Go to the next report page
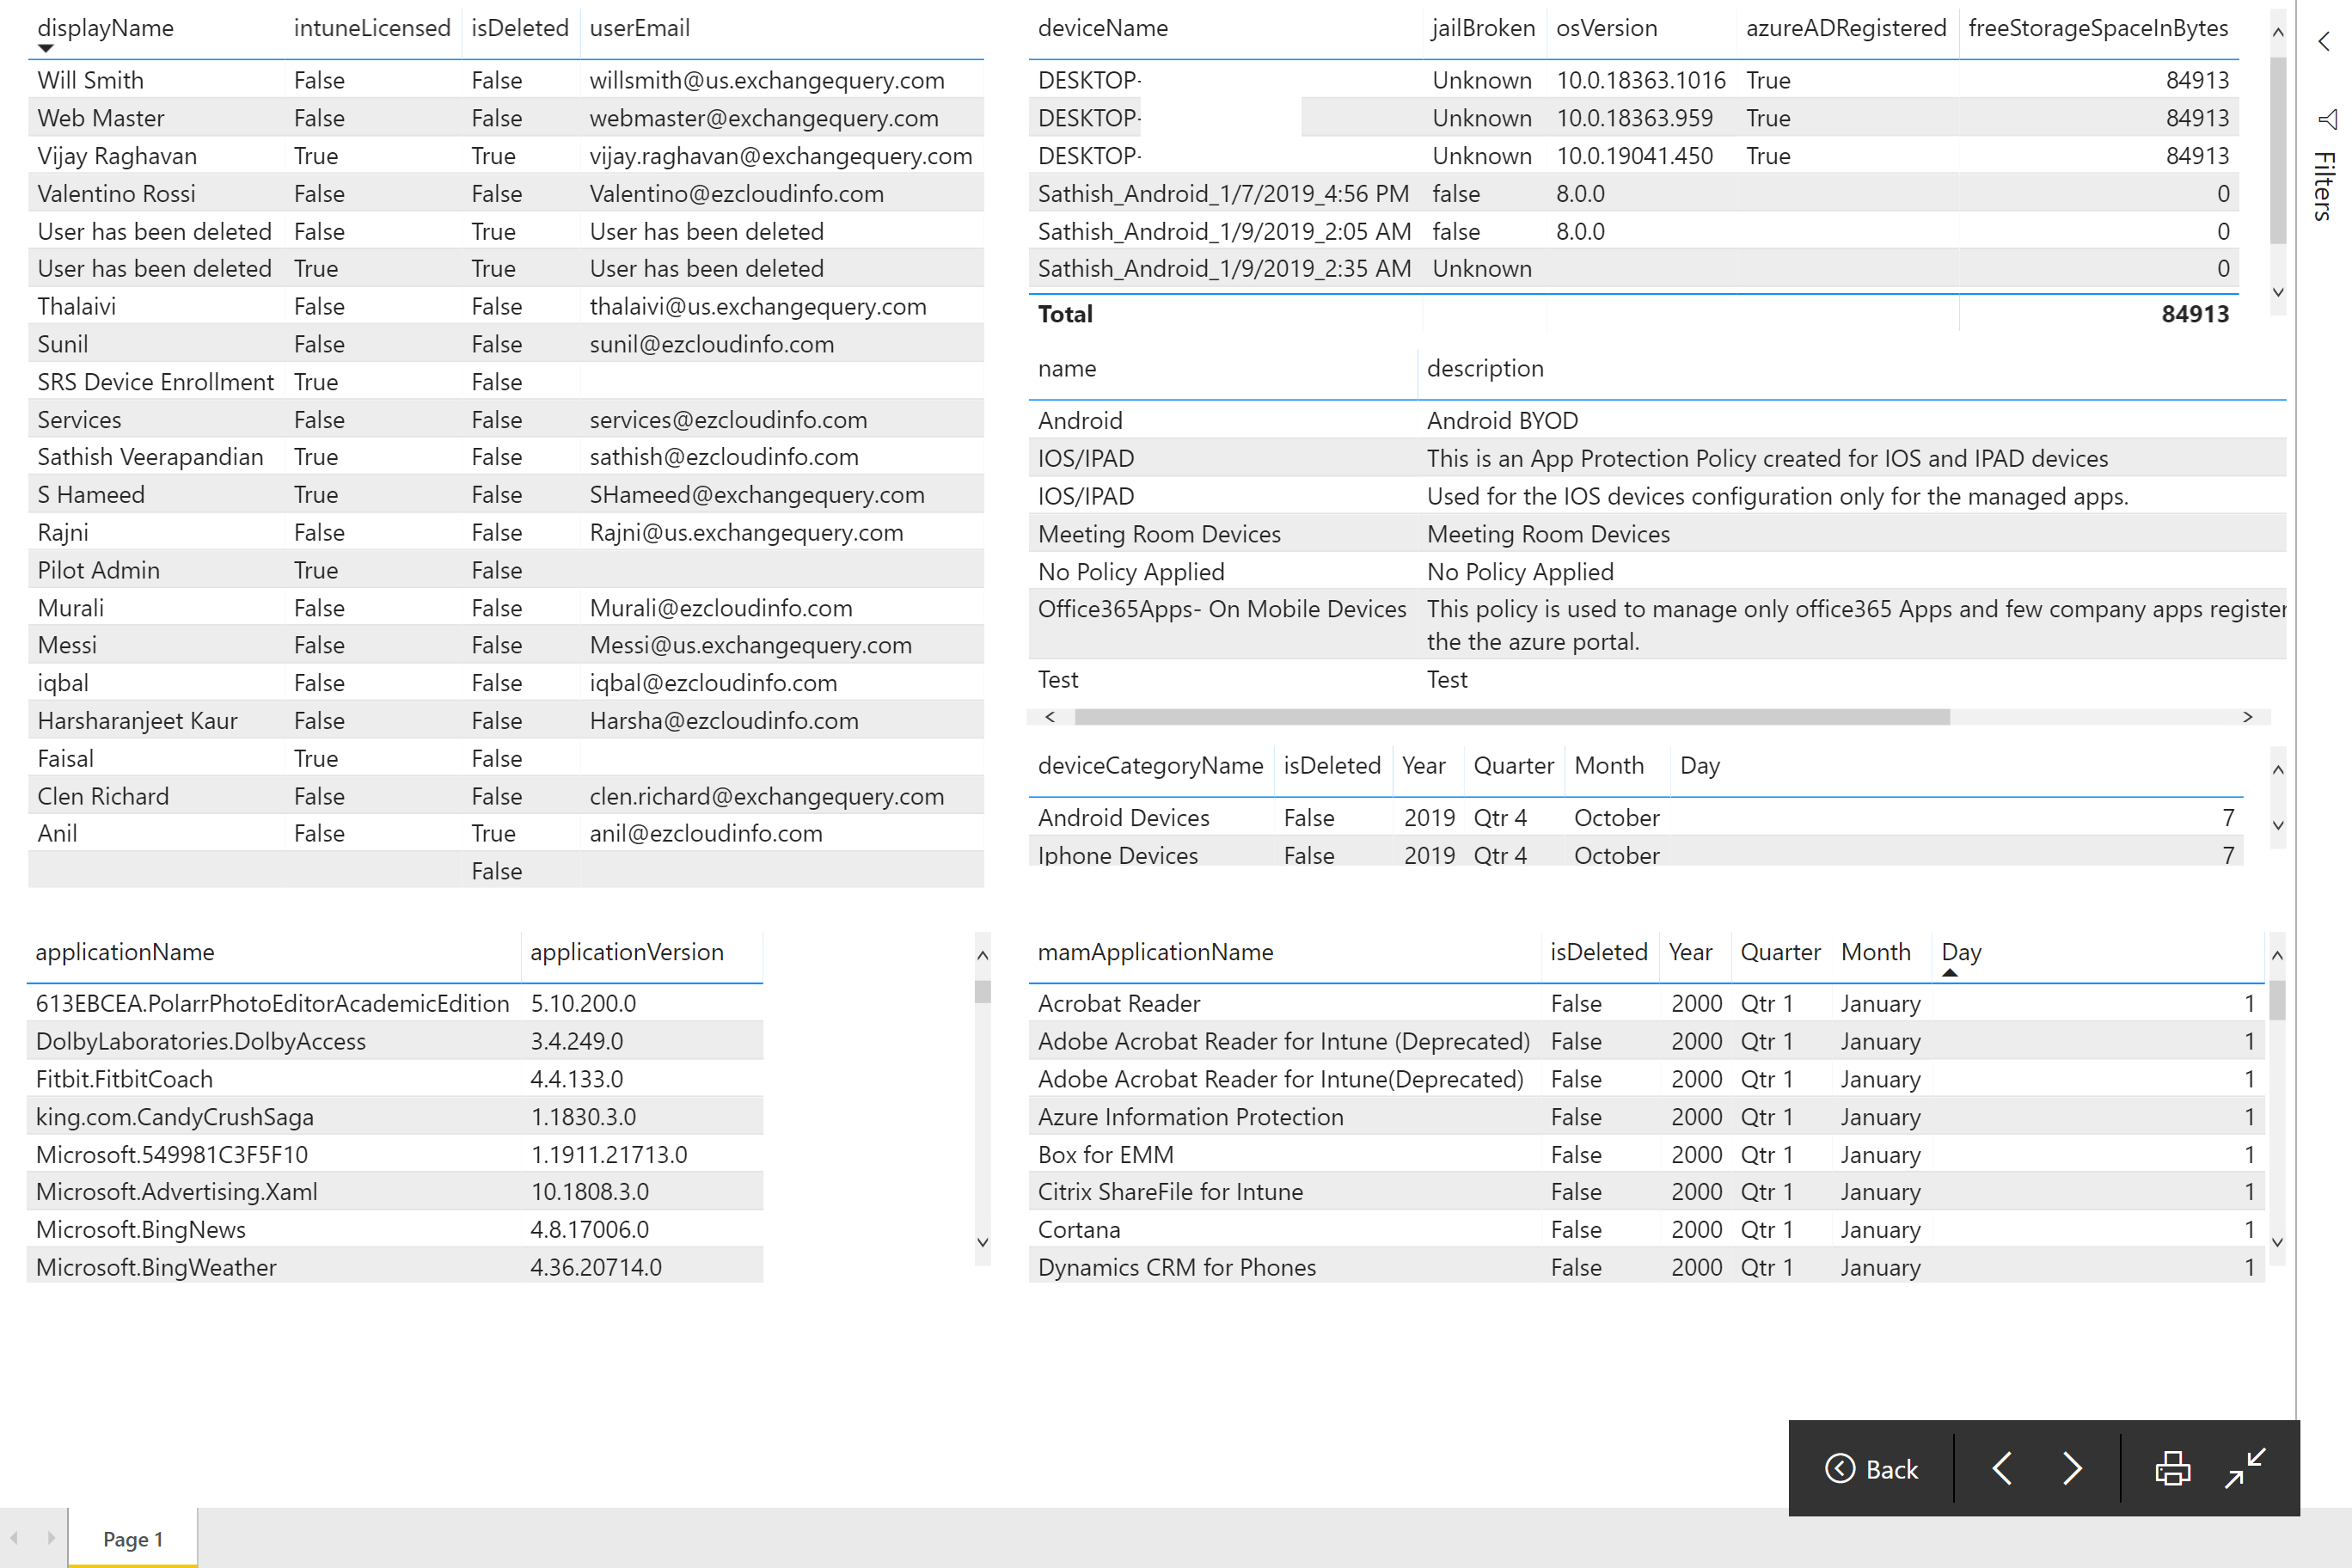 tap(2072, 1468)
